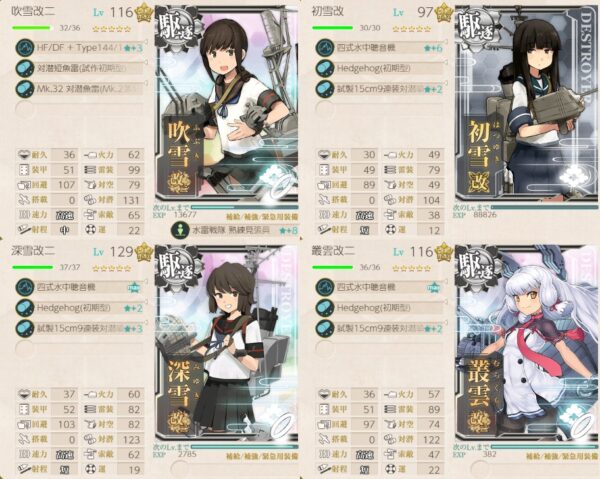Select Murakumo's 15cm 9-tube ASW rocket icon
This screenshot has height=479, width=600.
click(x=325, y=328)
